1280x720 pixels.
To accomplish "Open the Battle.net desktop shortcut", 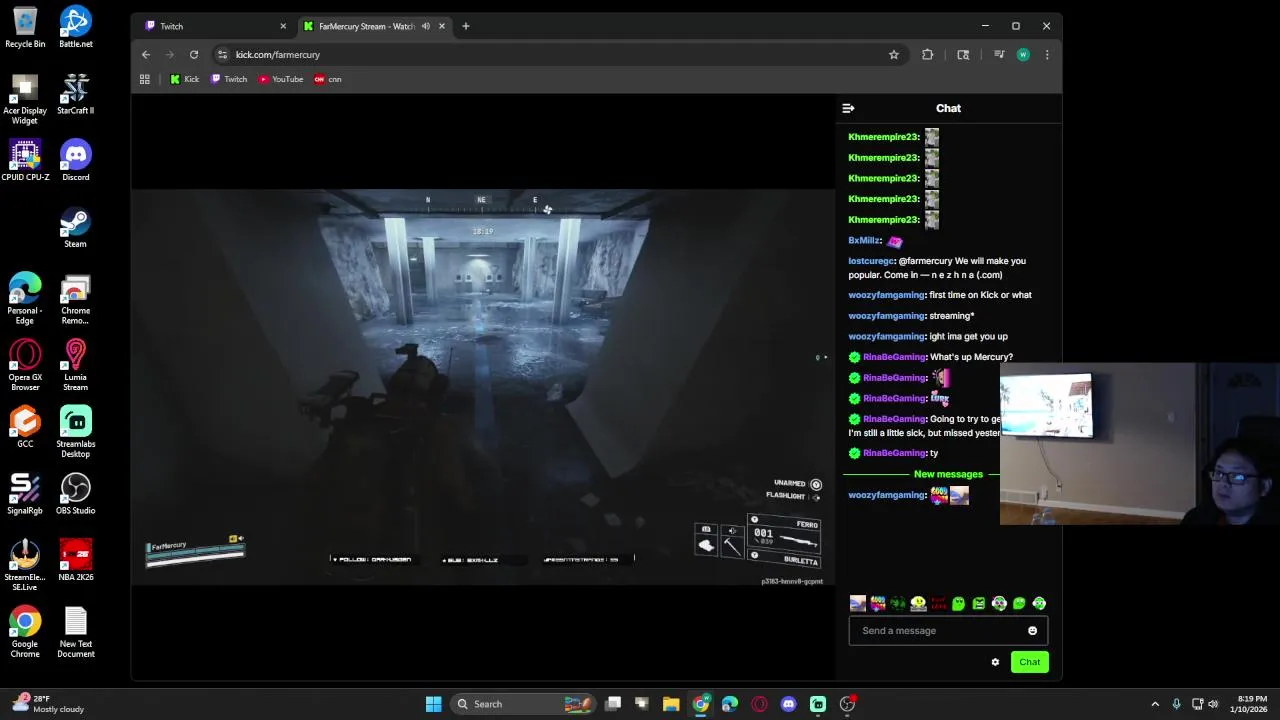I will coord(75,27).
